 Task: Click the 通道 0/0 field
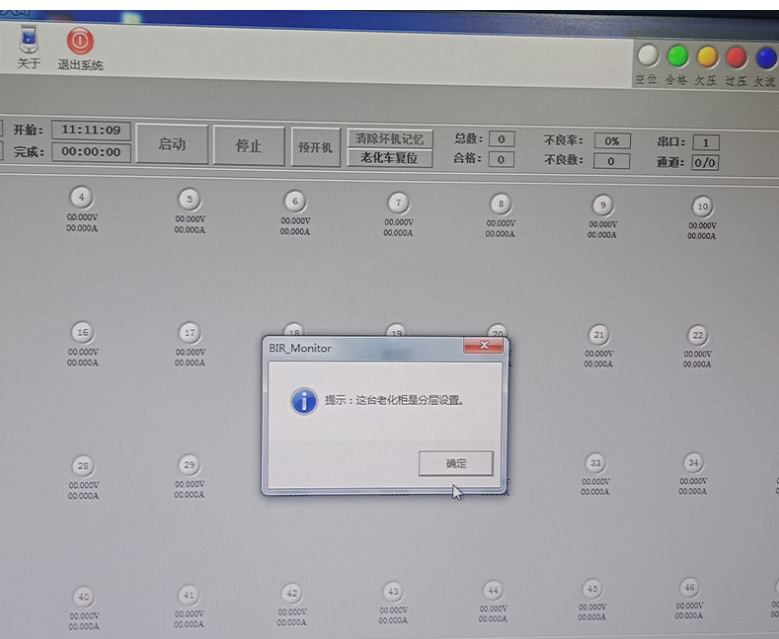[x=704, y=162]
